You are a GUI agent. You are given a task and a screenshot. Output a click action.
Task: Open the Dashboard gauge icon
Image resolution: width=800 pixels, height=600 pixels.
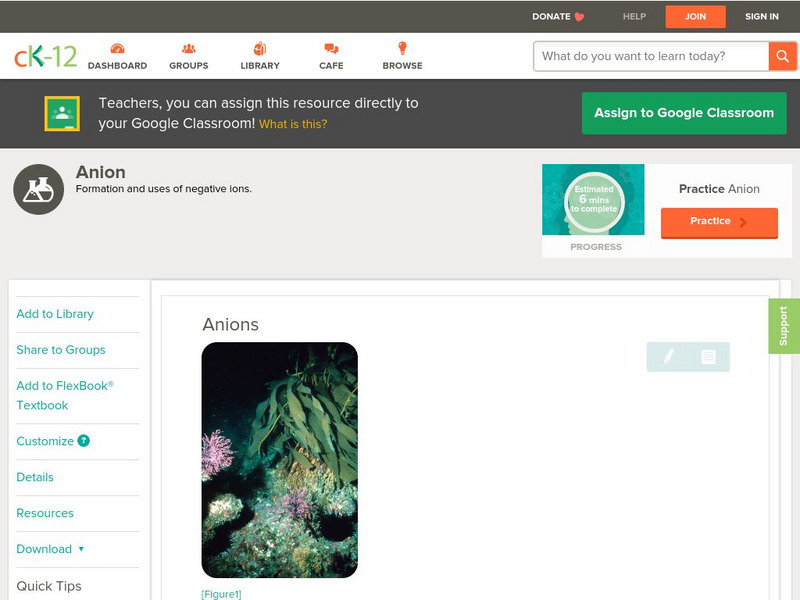[x=117, y=48]
